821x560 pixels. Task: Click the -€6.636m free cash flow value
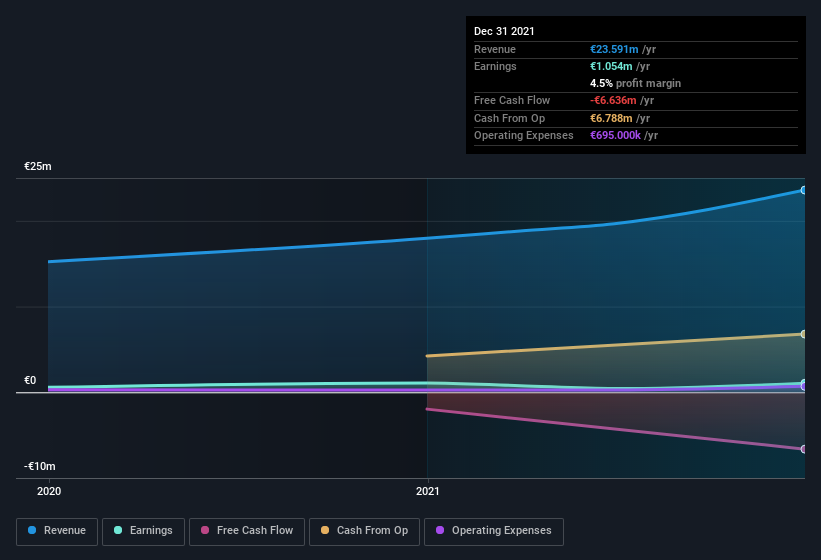613,100
